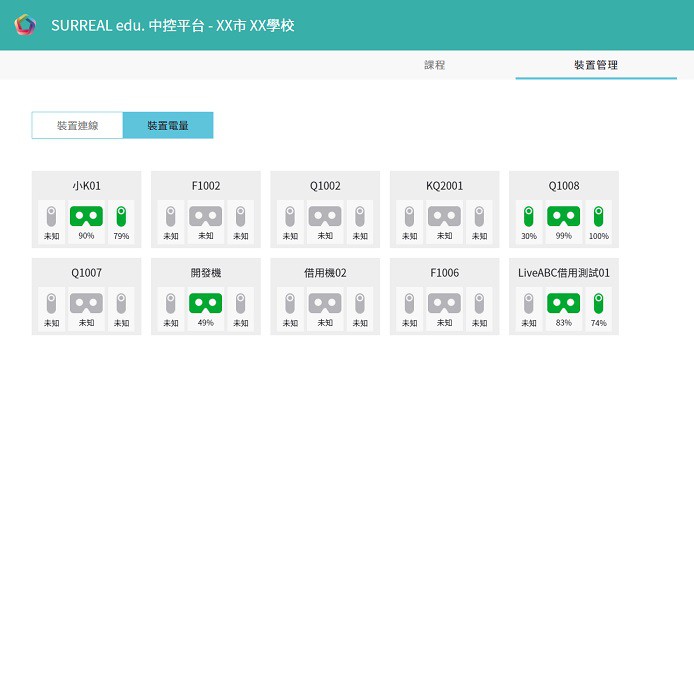Click Q1008 headset icon showing 99%
Viewport: 694px width, 700px height.
click(x=564, y=216)
